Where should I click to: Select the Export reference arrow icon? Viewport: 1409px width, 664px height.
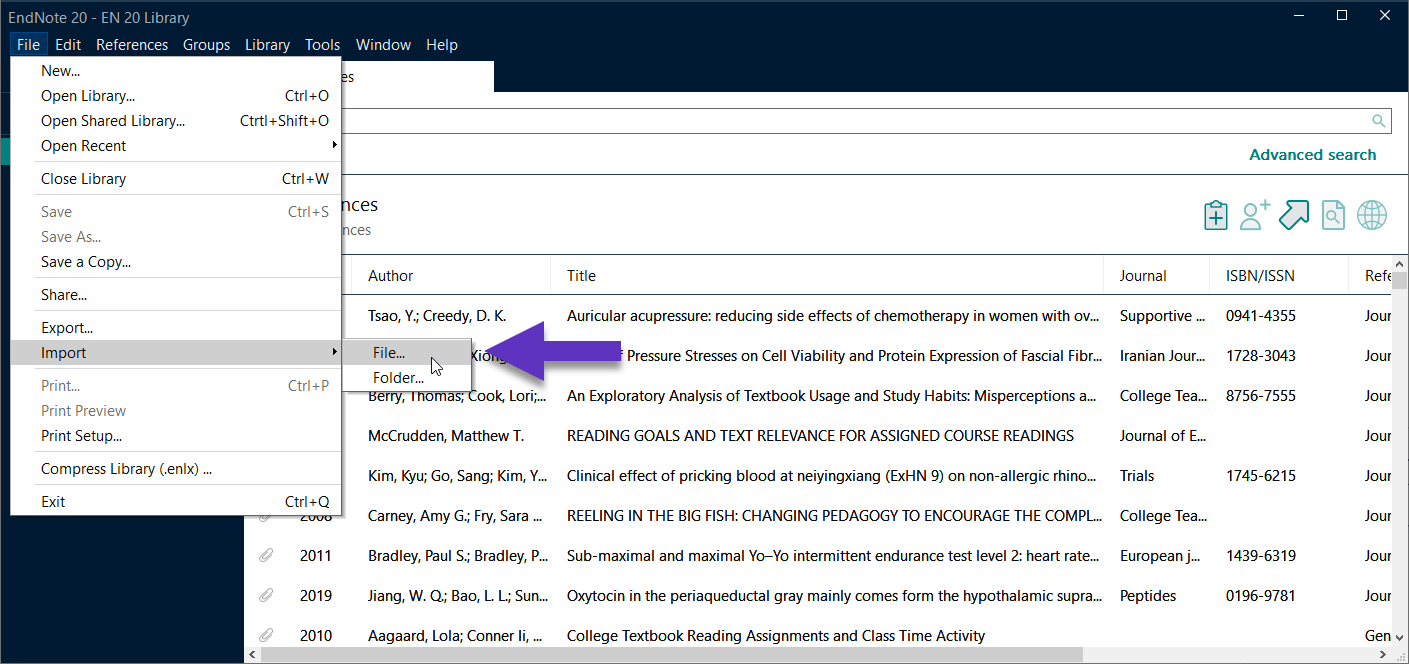click(x=1294, y=214)
